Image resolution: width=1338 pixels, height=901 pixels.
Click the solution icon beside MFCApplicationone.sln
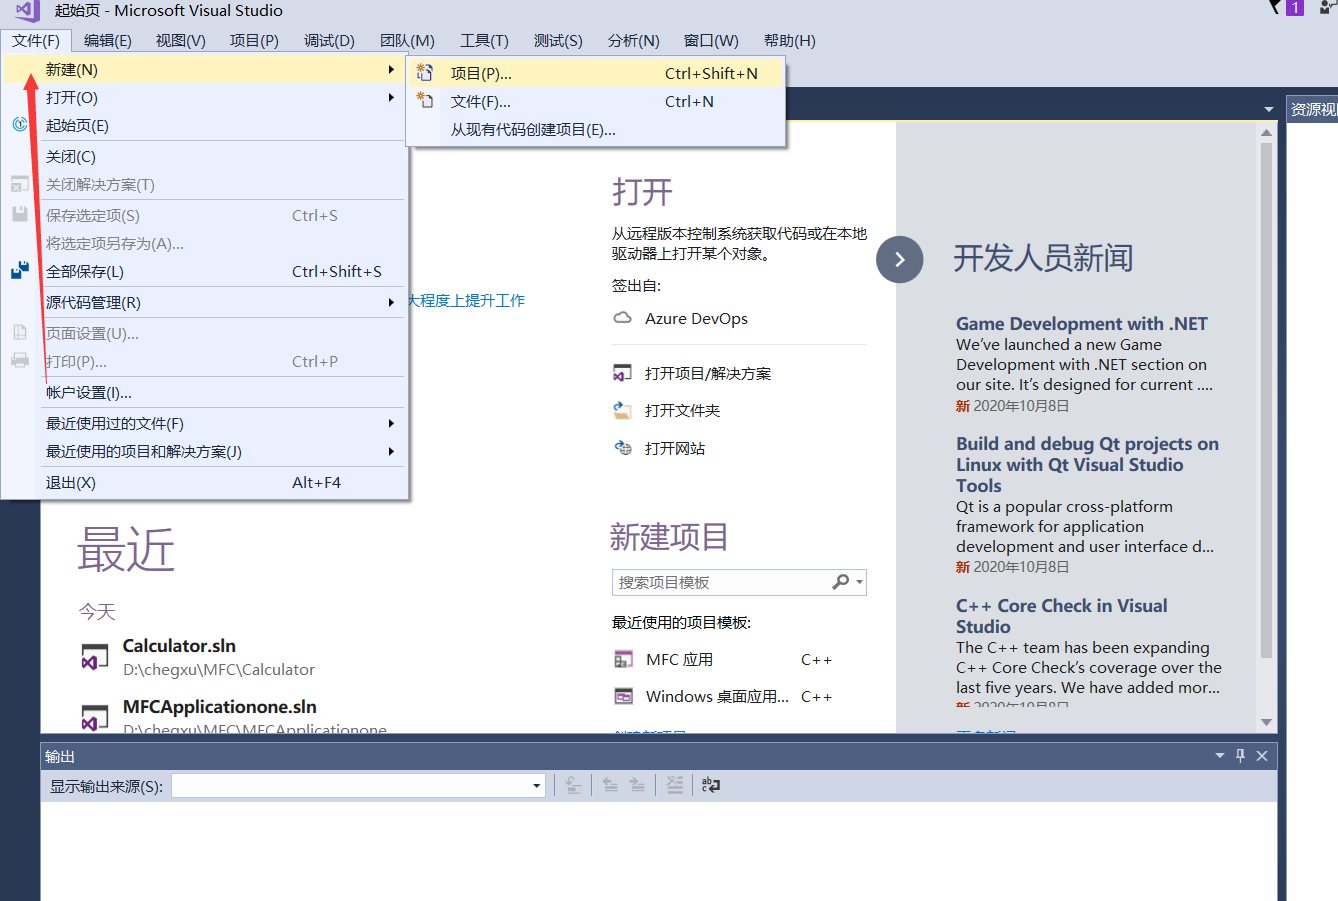(94, 717)
